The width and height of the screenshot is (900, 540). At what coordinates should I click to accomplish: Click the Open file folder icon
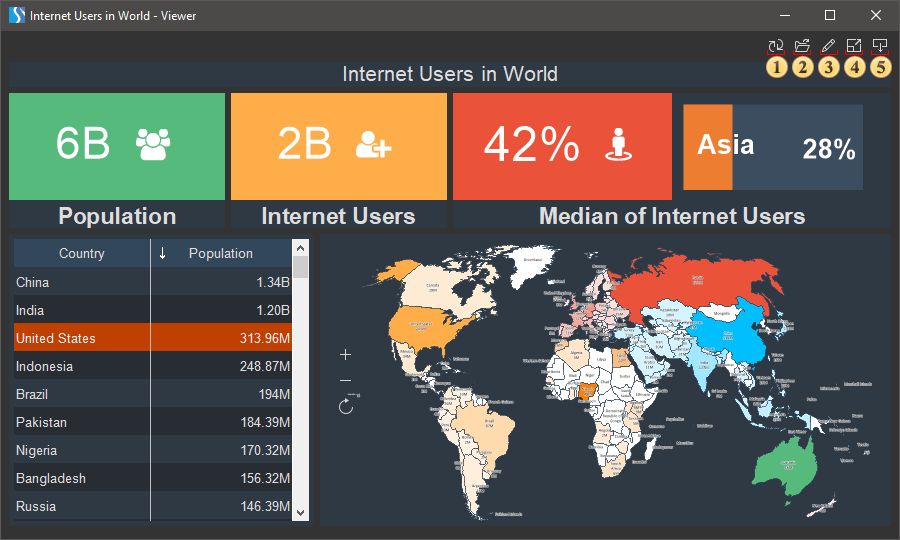coord(801,46)
